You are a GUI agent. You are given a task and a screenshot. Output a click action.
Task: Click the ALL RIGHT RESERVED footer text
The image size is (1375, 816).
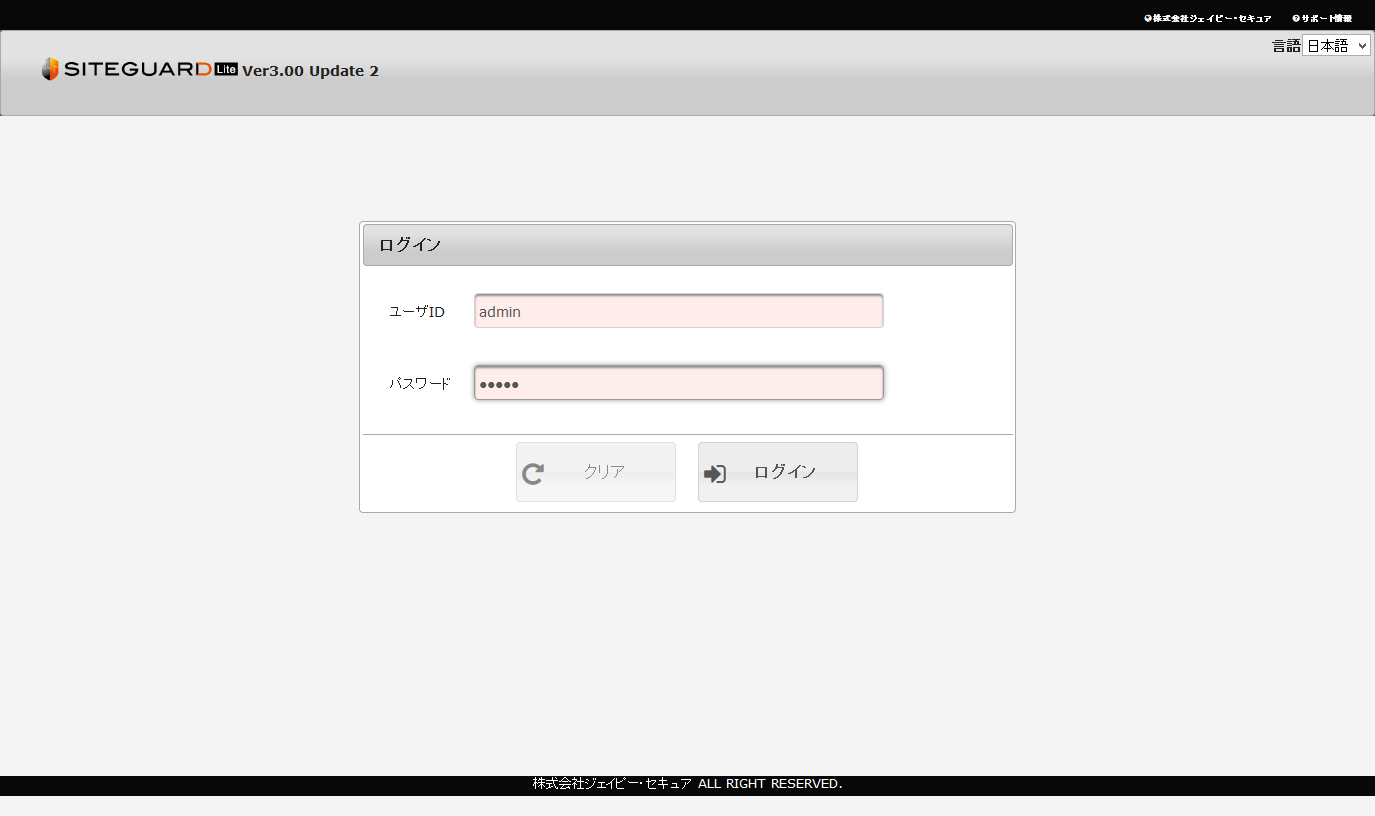[x=770, y=784]
